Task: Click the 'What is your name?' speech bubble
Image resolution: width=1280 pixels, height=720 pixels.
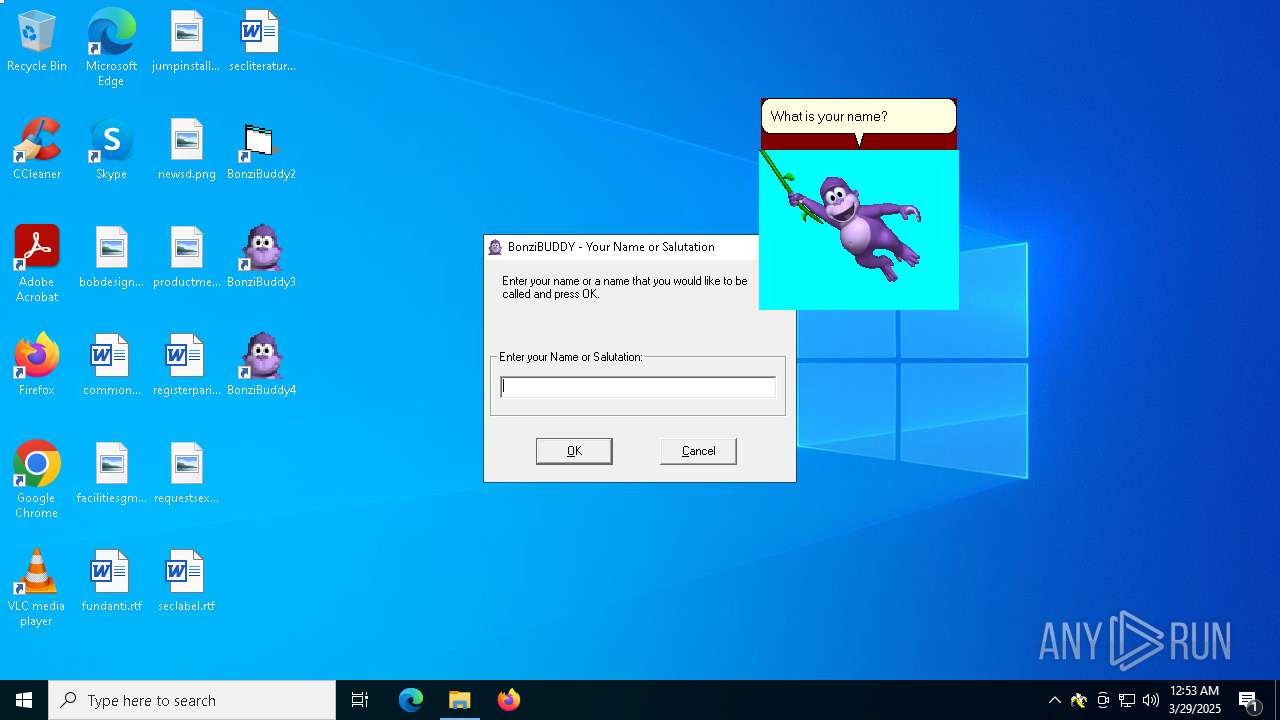Action: [859, 117]
